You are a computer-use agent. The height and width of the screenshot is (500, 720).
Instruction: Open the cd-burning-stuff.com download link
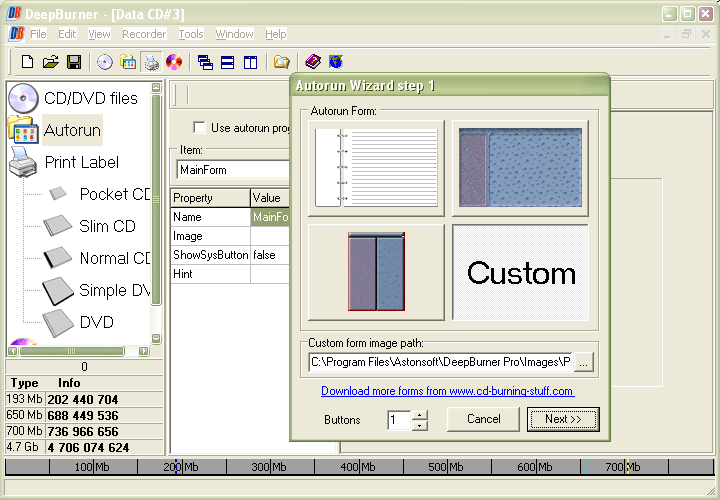pyautogui.click(x=448, y=391)
